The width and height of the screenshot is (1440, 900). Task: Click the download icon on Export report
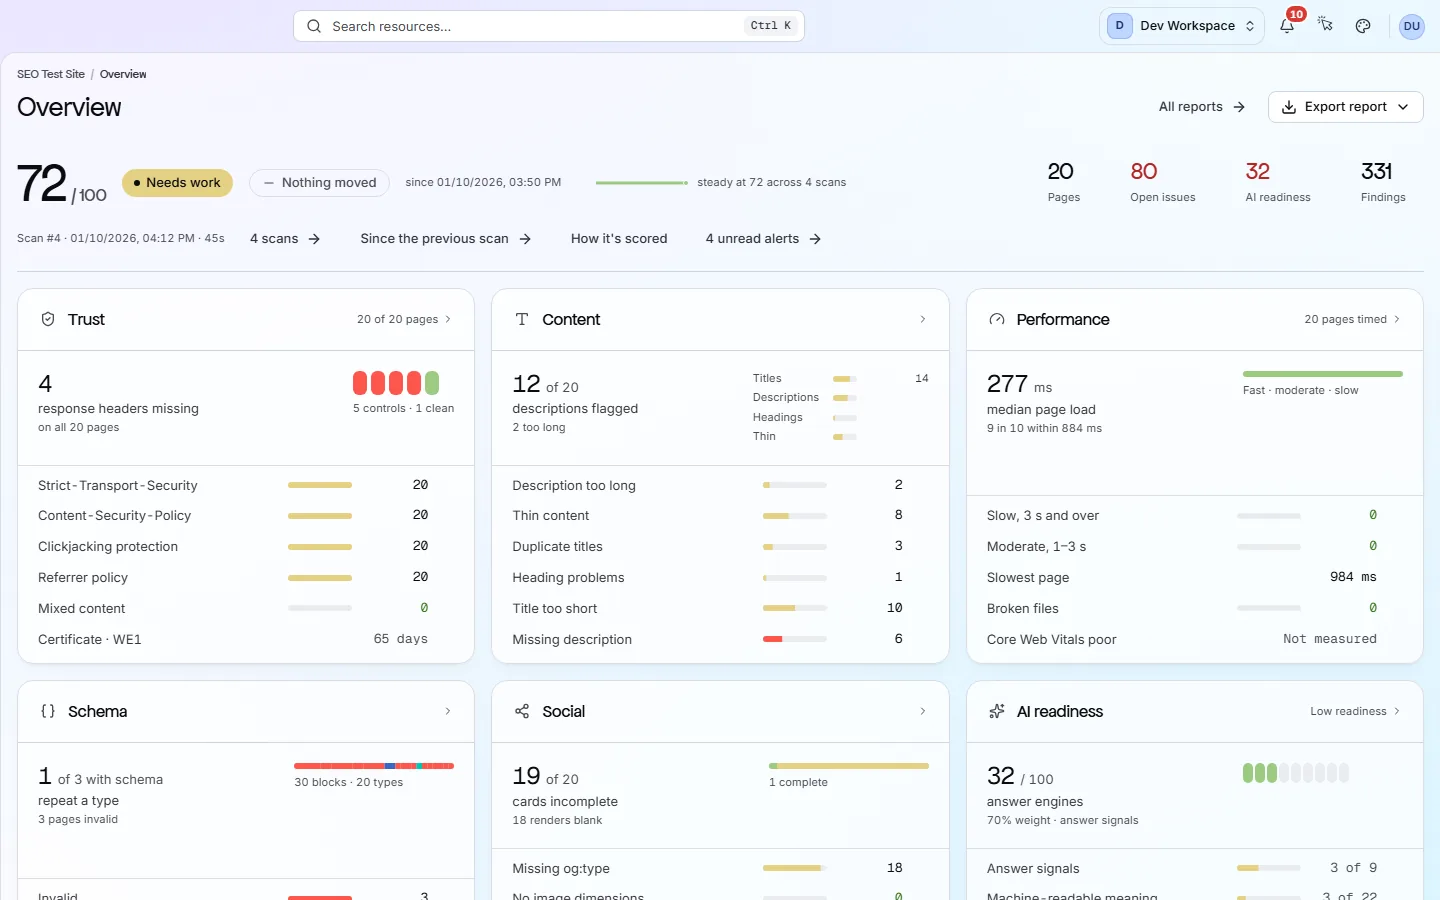point(1289,107)
